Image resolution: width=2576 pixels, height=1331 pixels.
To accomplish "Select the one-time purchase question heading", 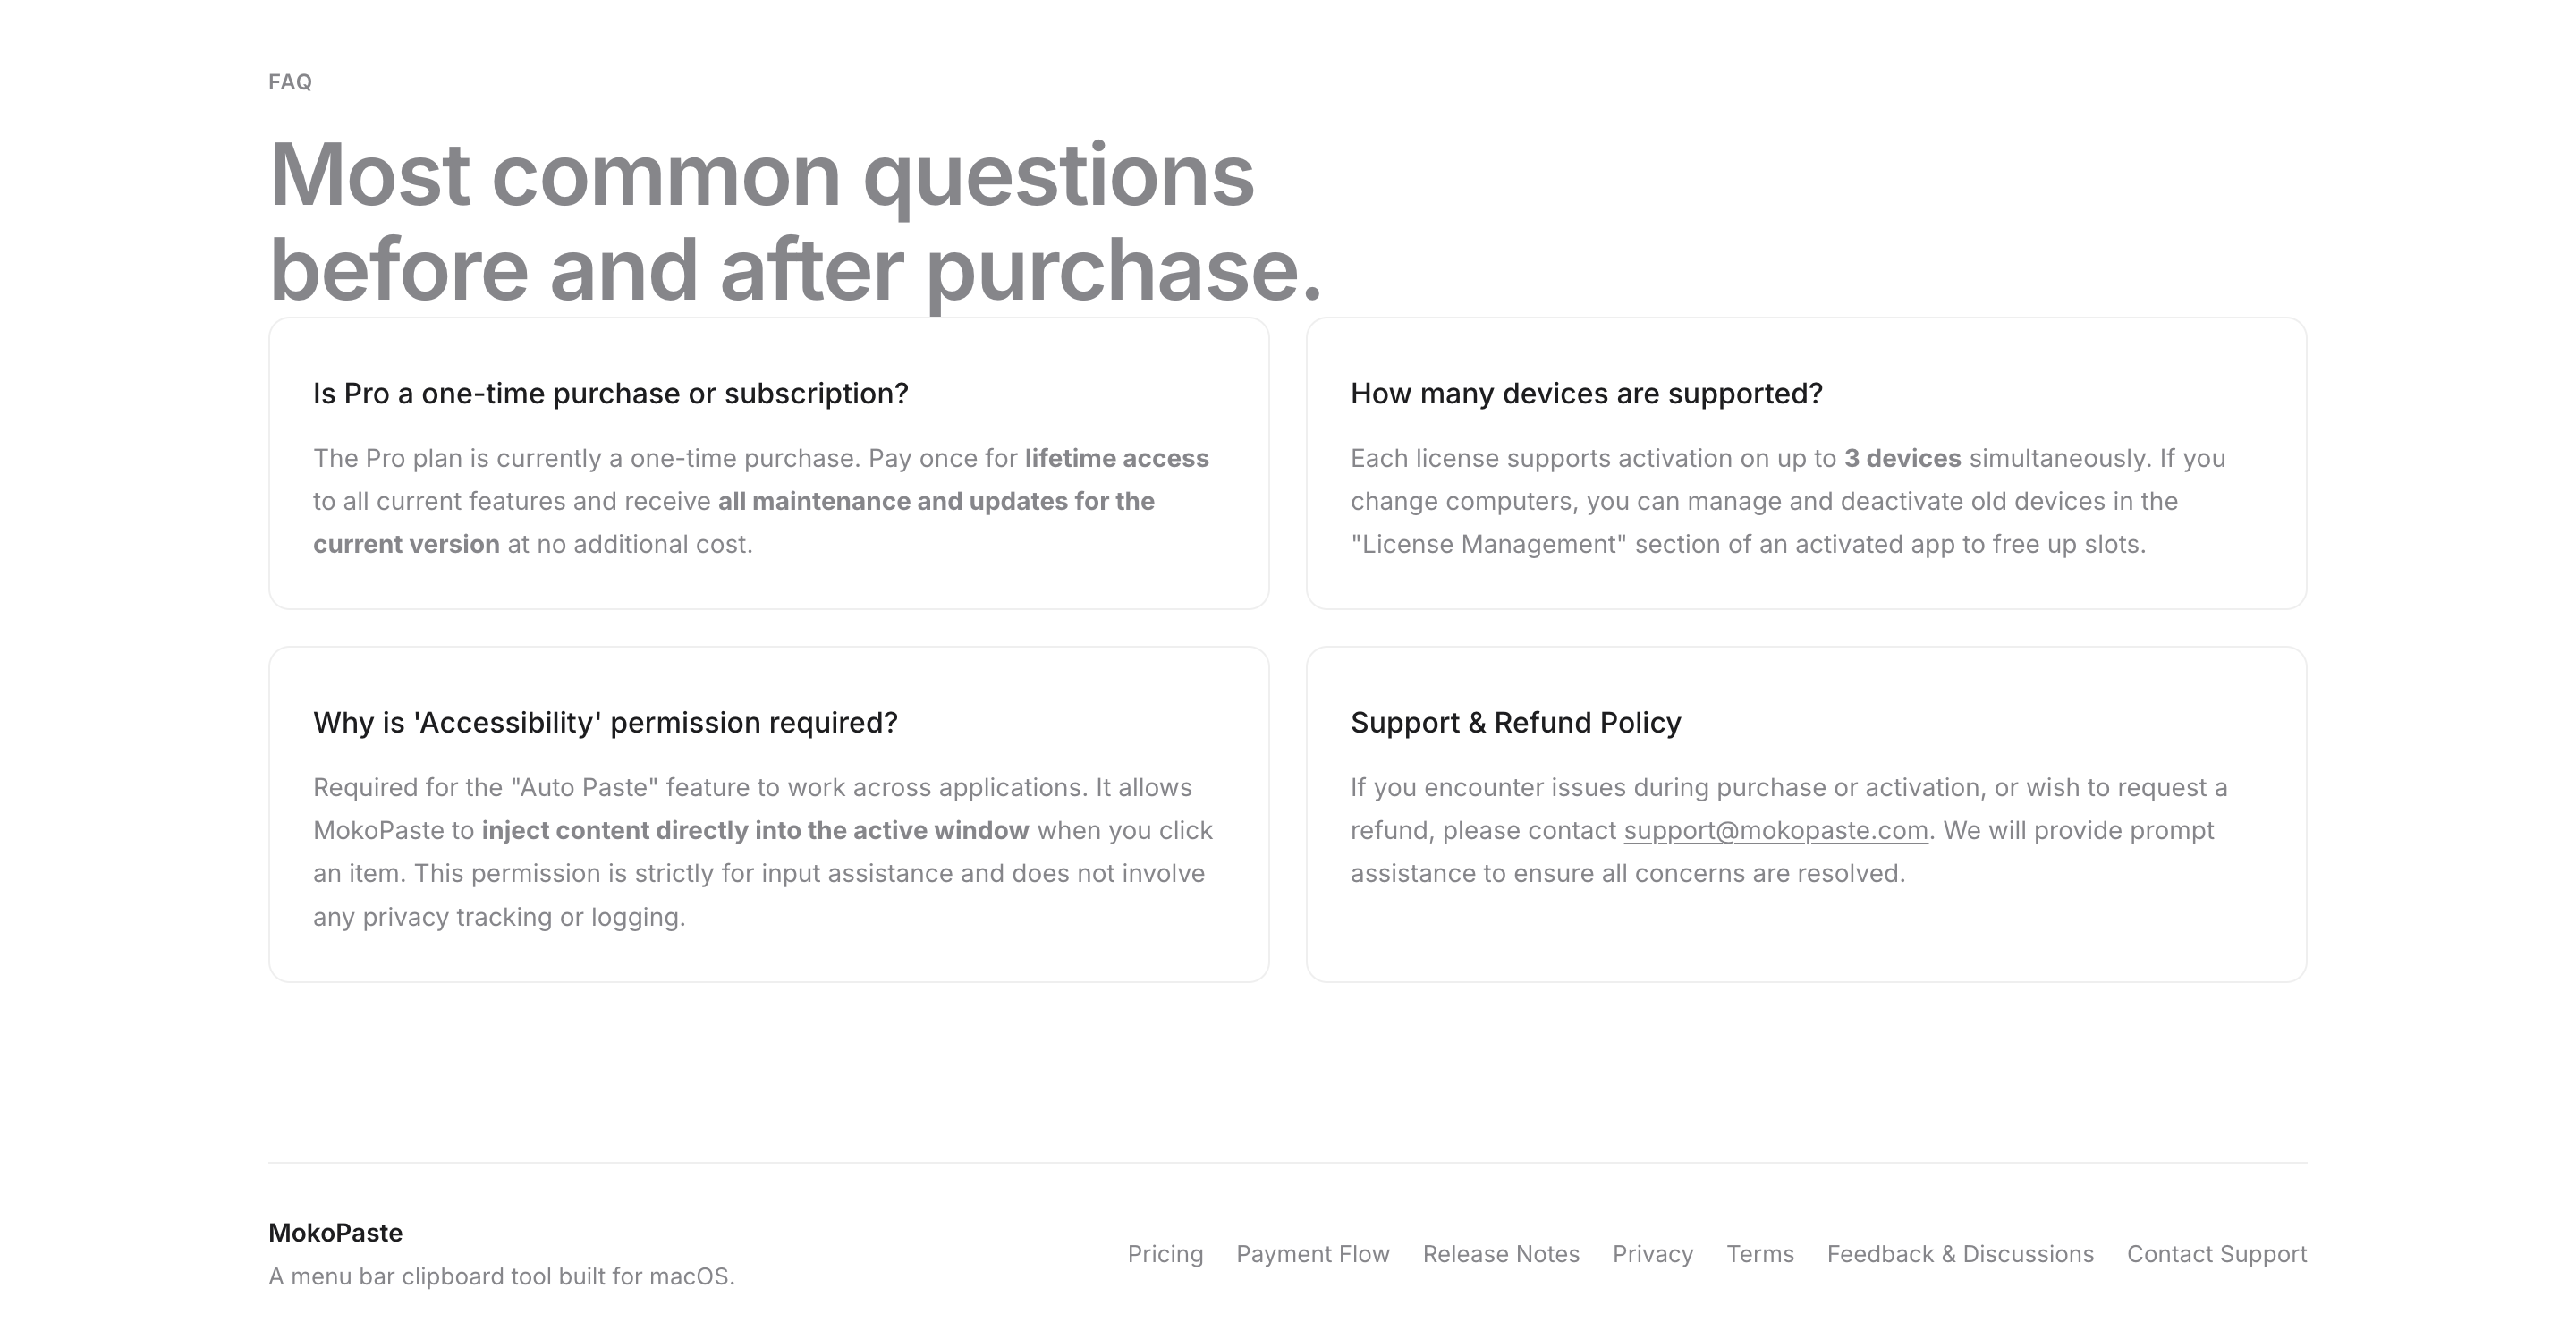I will pos(611,394).
